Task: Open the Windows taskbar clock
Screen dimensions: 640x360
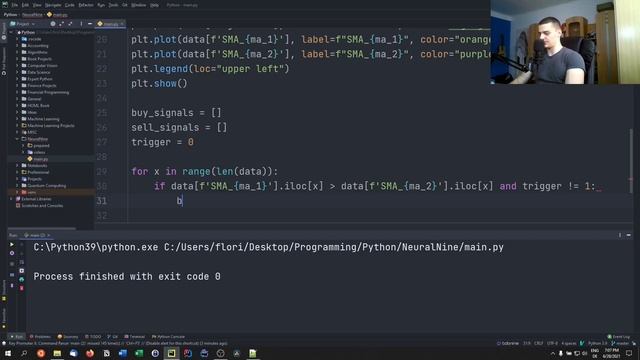Action: [611, 353]
